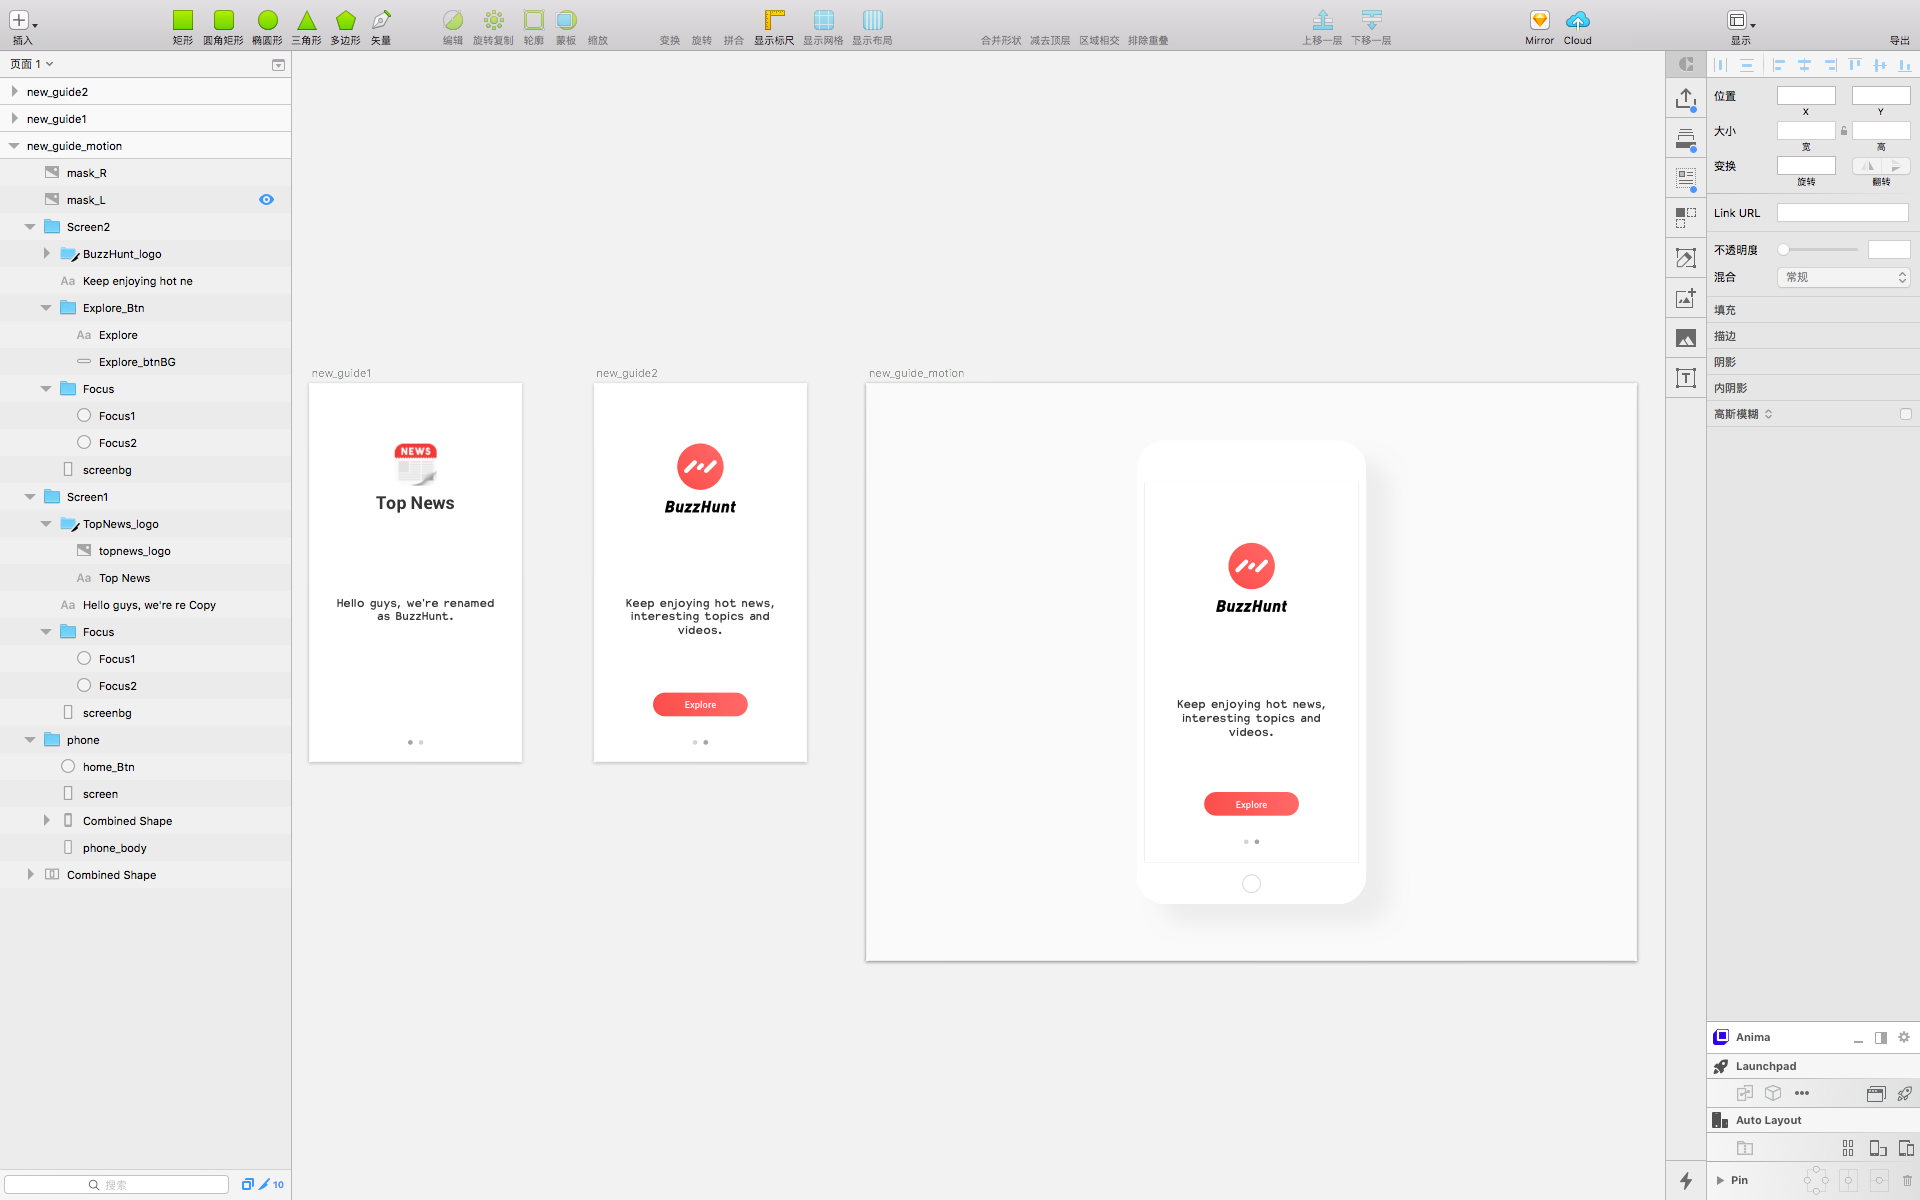Select the Explore_btnBG layer
Viewport: 1920px width, 1200px height.
click(145, 362)
